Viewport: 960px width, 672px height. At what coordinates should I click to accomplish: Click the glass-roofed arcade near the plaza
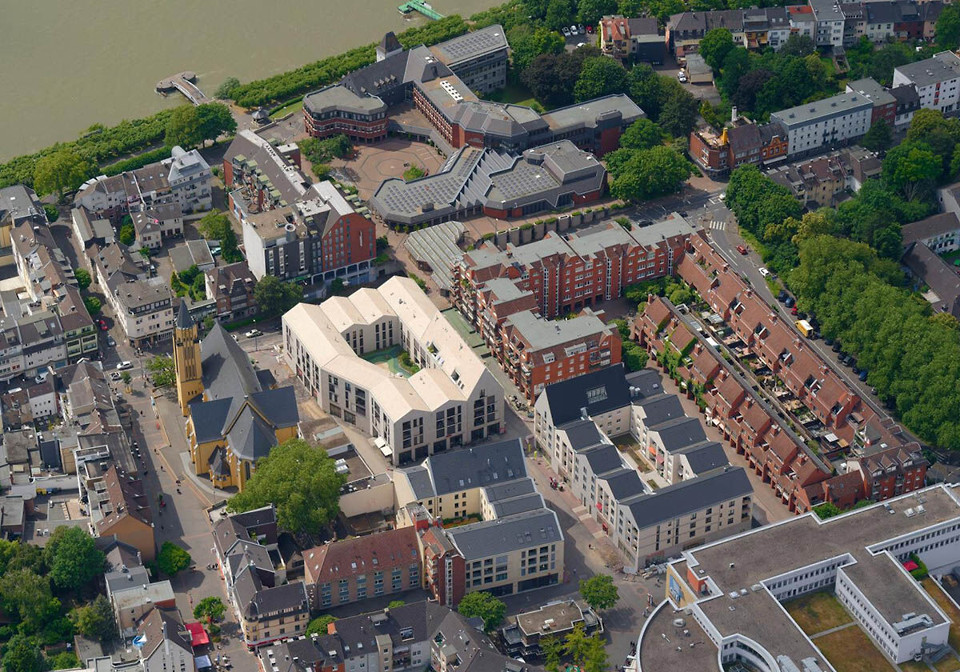pyautogui.click(x=436, y=249)
